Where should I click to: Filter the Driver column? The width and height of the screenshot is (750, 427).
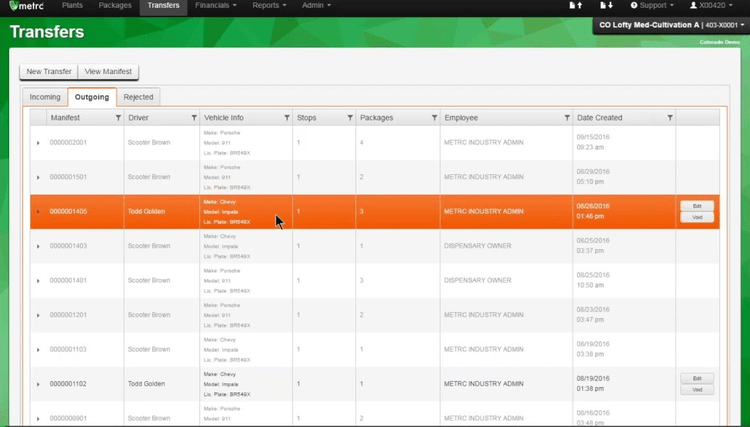coord(194,118)
